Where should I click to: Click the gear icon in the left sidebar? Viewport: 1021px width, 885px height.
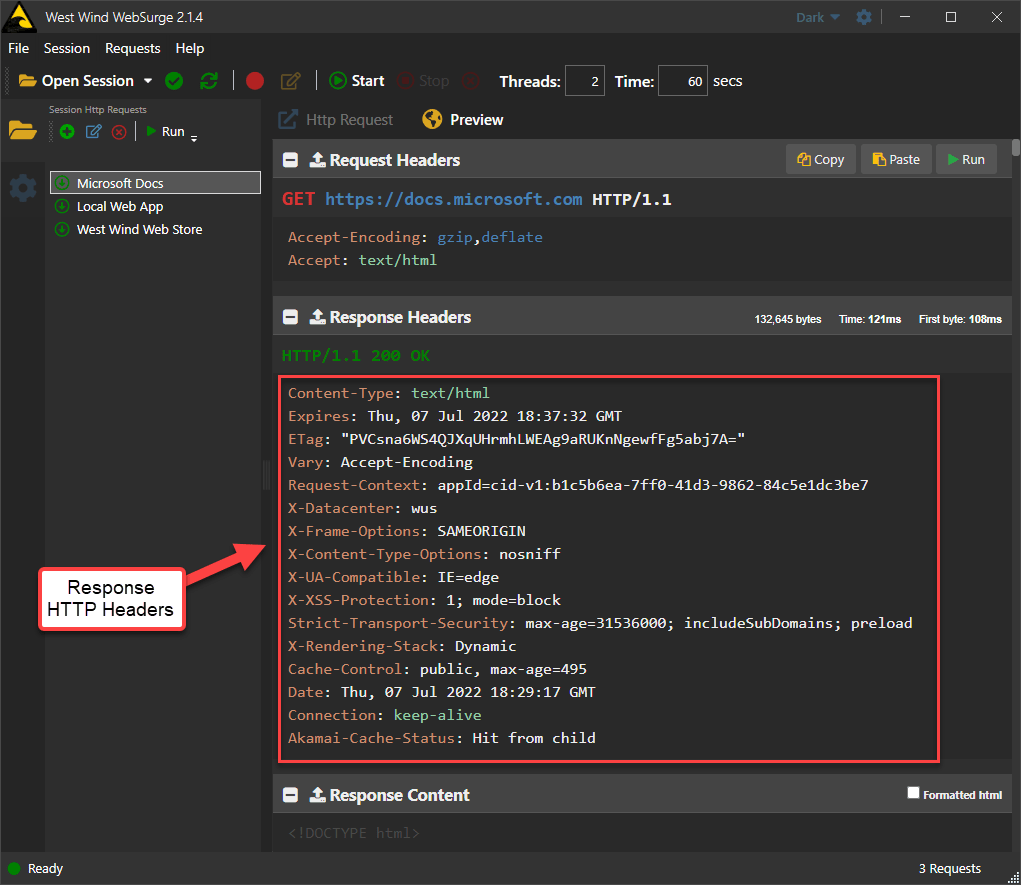tap(22, 190)
